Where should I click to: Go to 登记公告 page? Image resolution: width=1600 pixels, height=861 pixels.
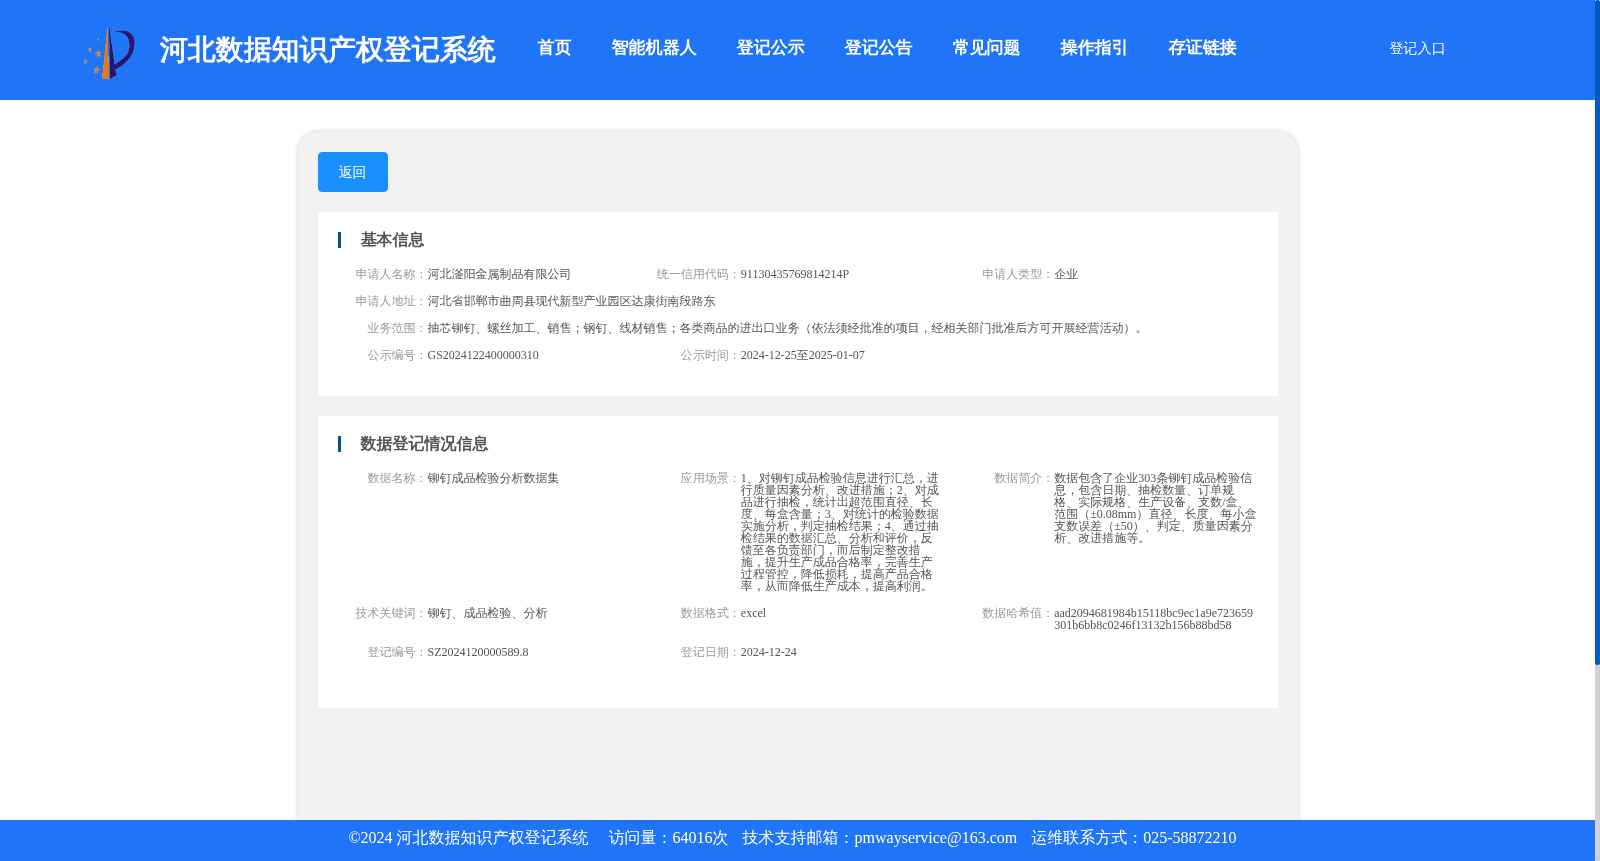tap(878, 48)
